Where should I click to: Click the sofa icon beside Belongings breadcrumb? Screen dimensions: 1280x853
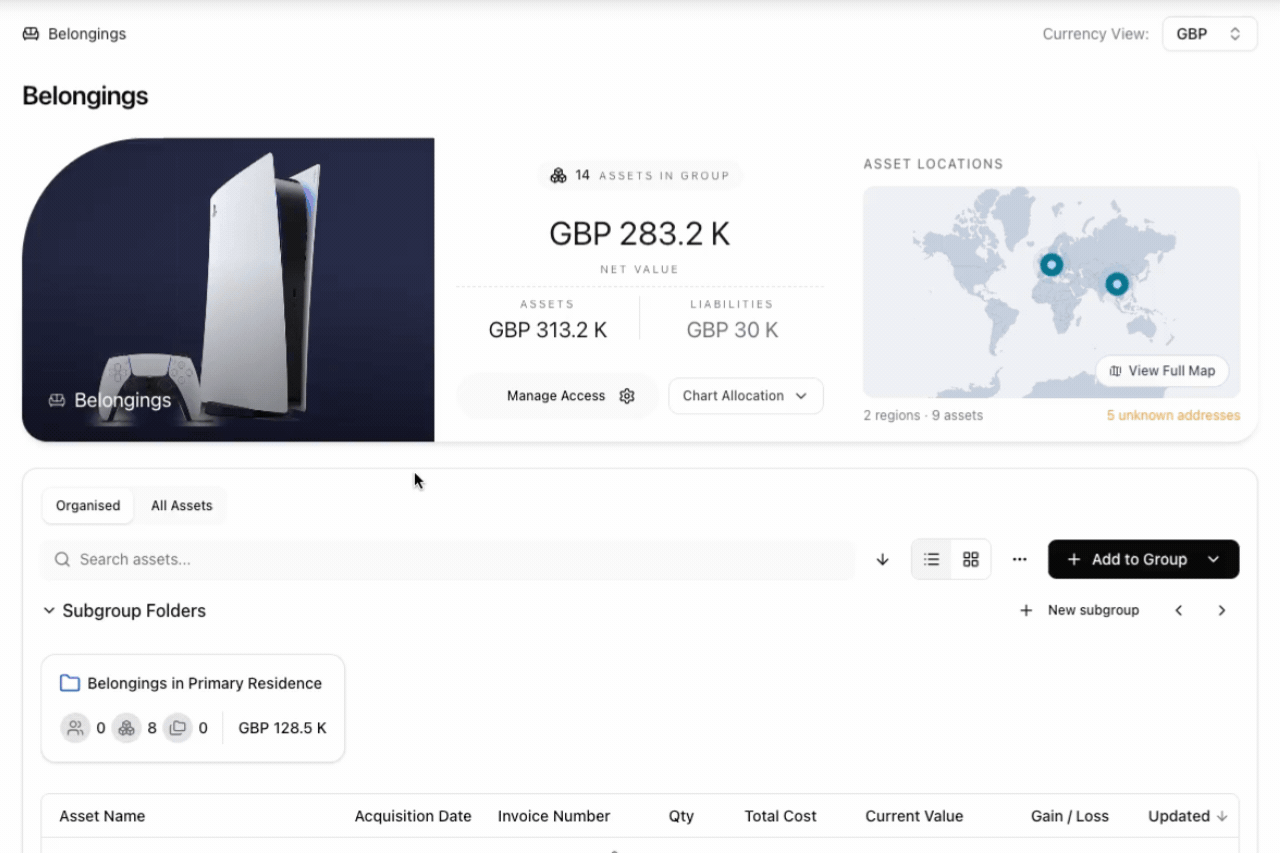tap(31, 34)
